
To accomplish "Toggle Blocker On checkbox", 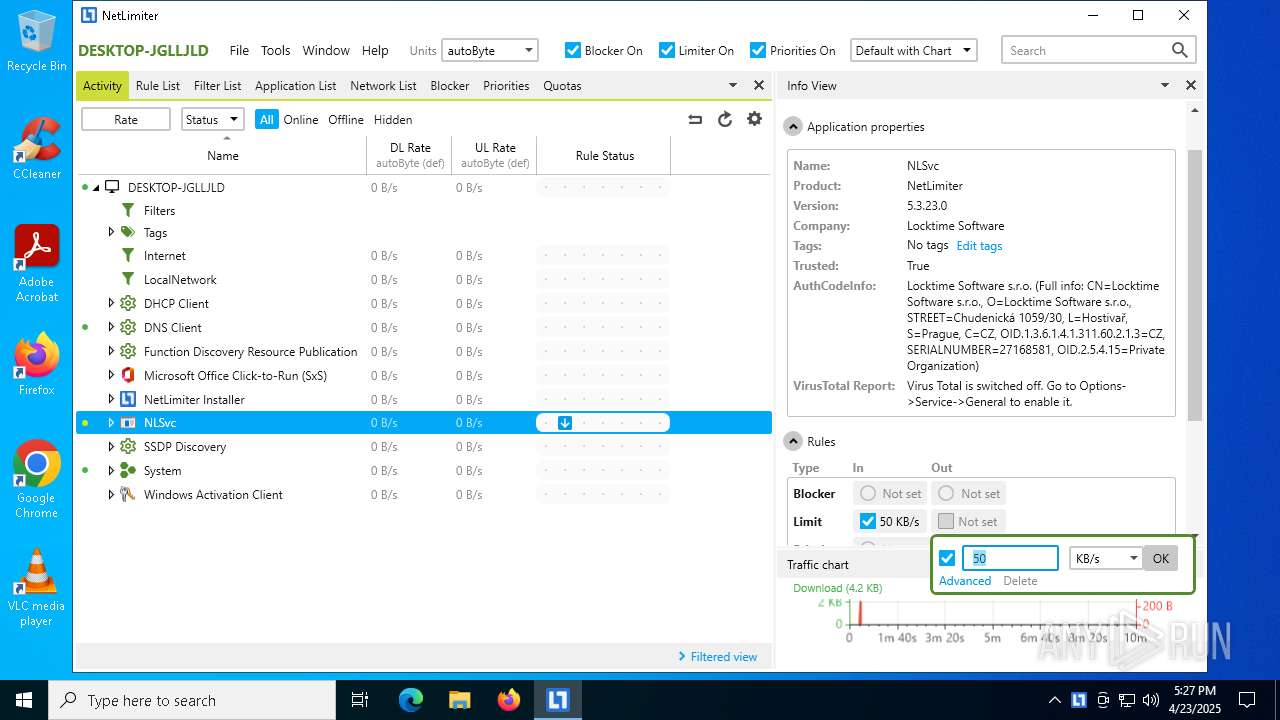I will click(x=573, y=50).
